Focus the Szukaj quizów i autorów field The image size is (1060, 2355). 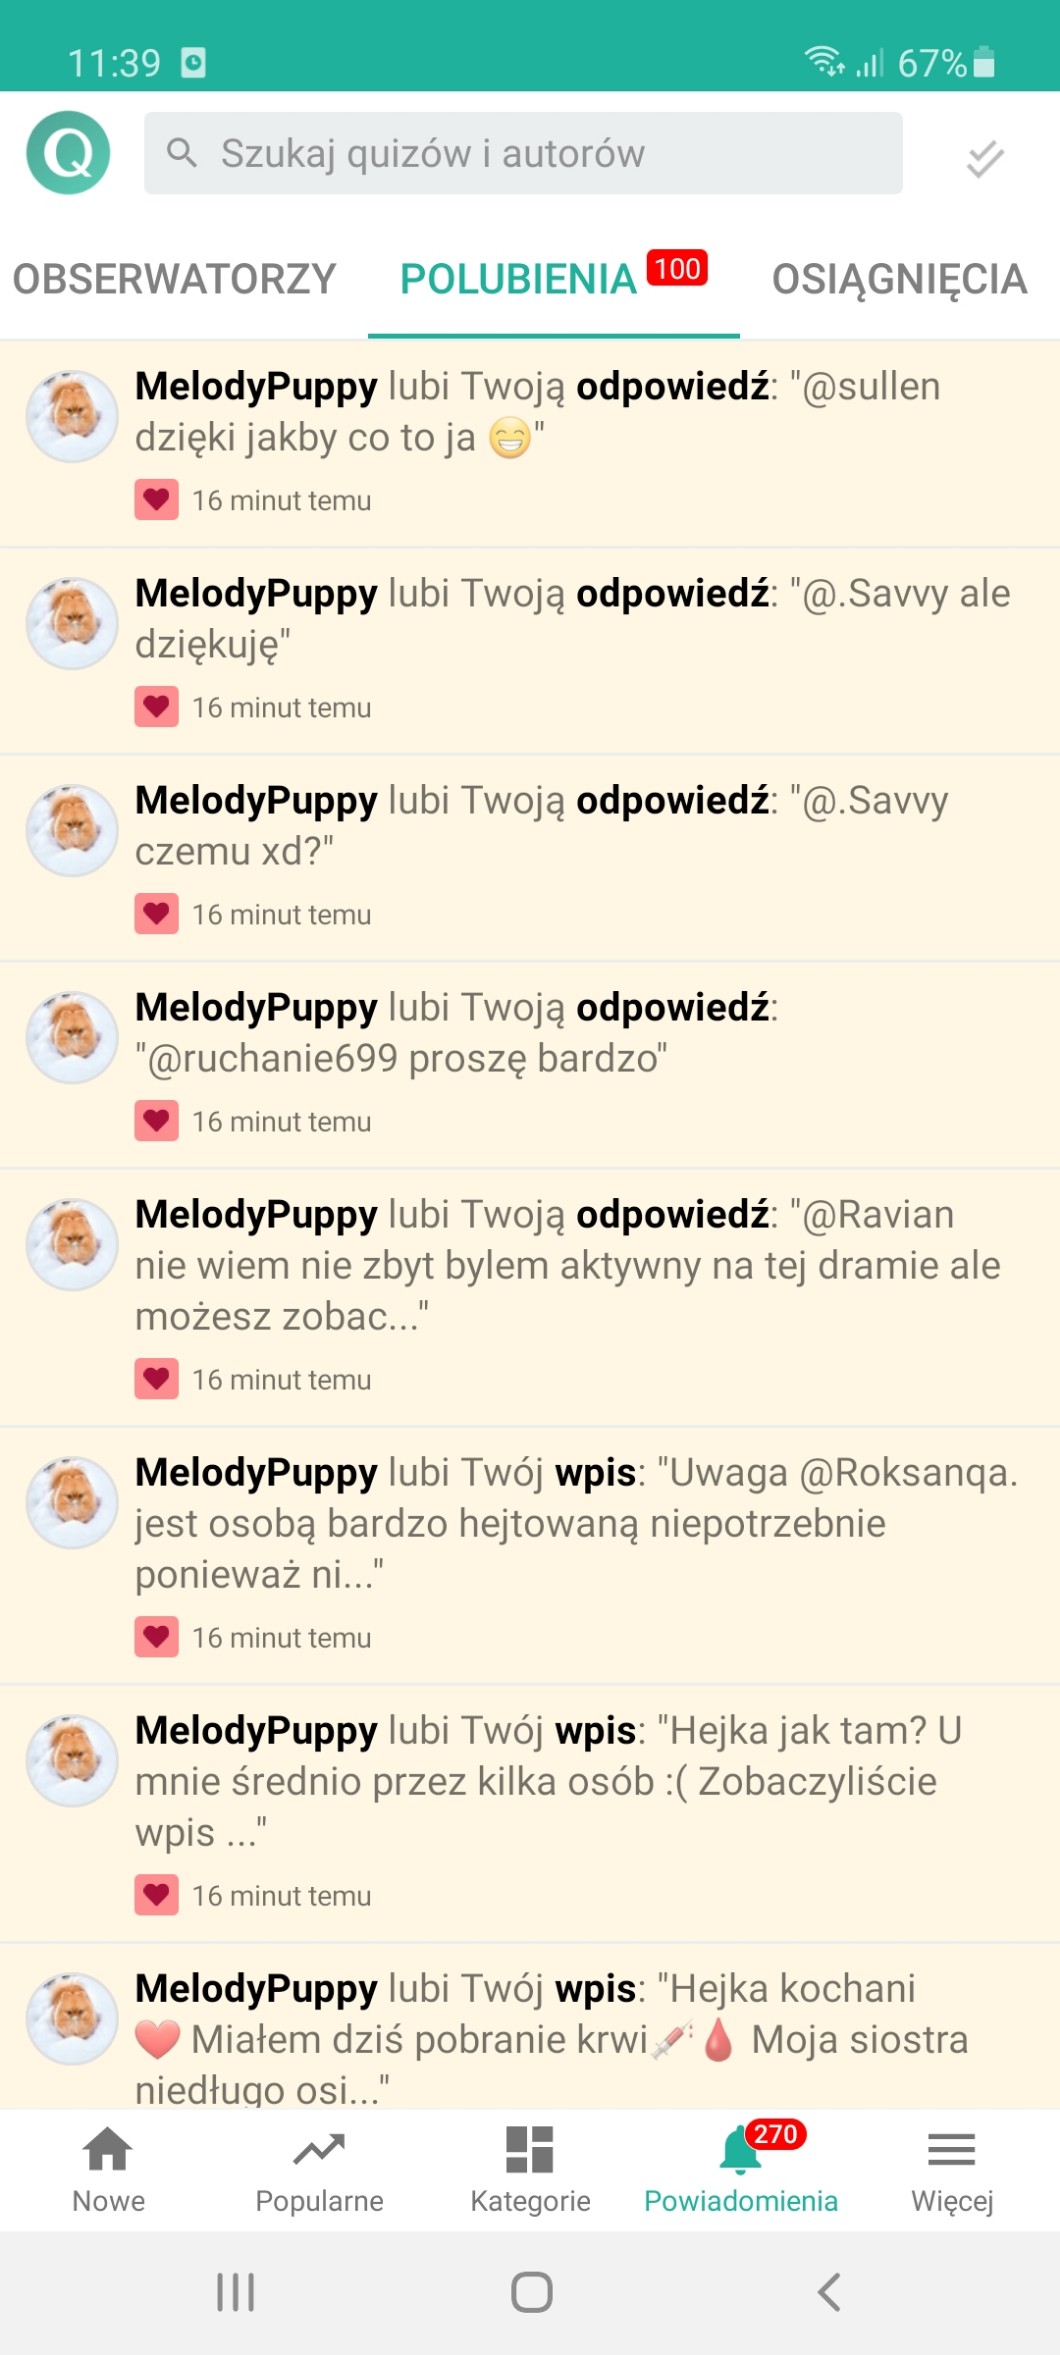tap(523, 153)
